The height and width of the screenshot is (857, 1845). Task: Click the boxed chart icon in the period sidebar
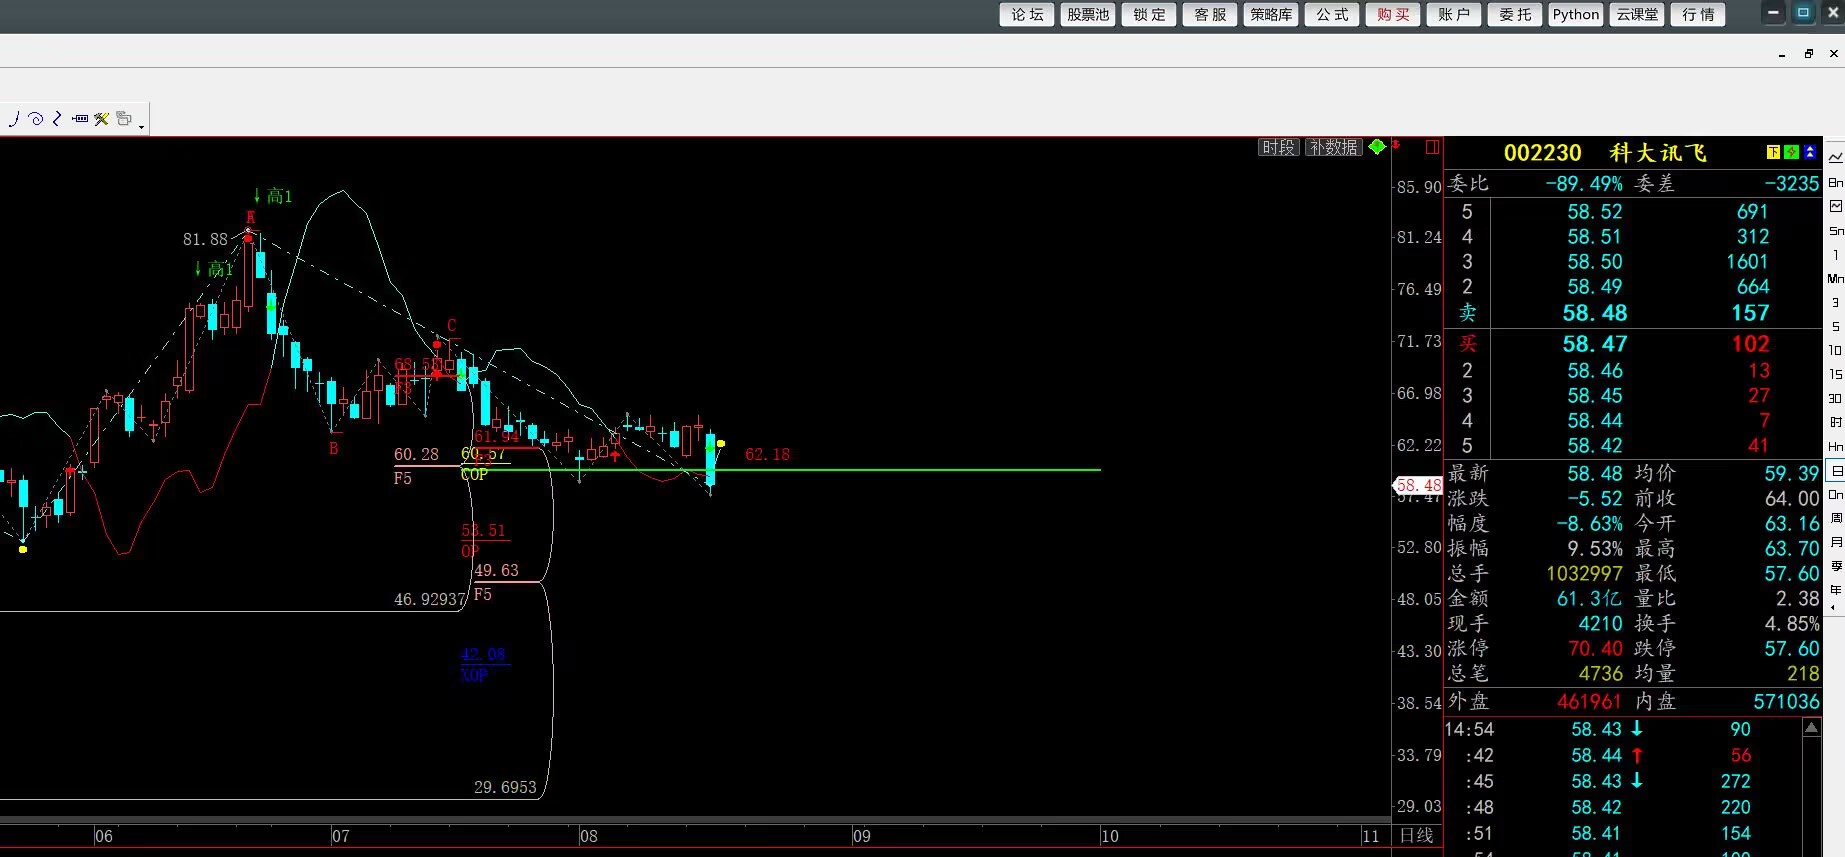[1836, 206]
